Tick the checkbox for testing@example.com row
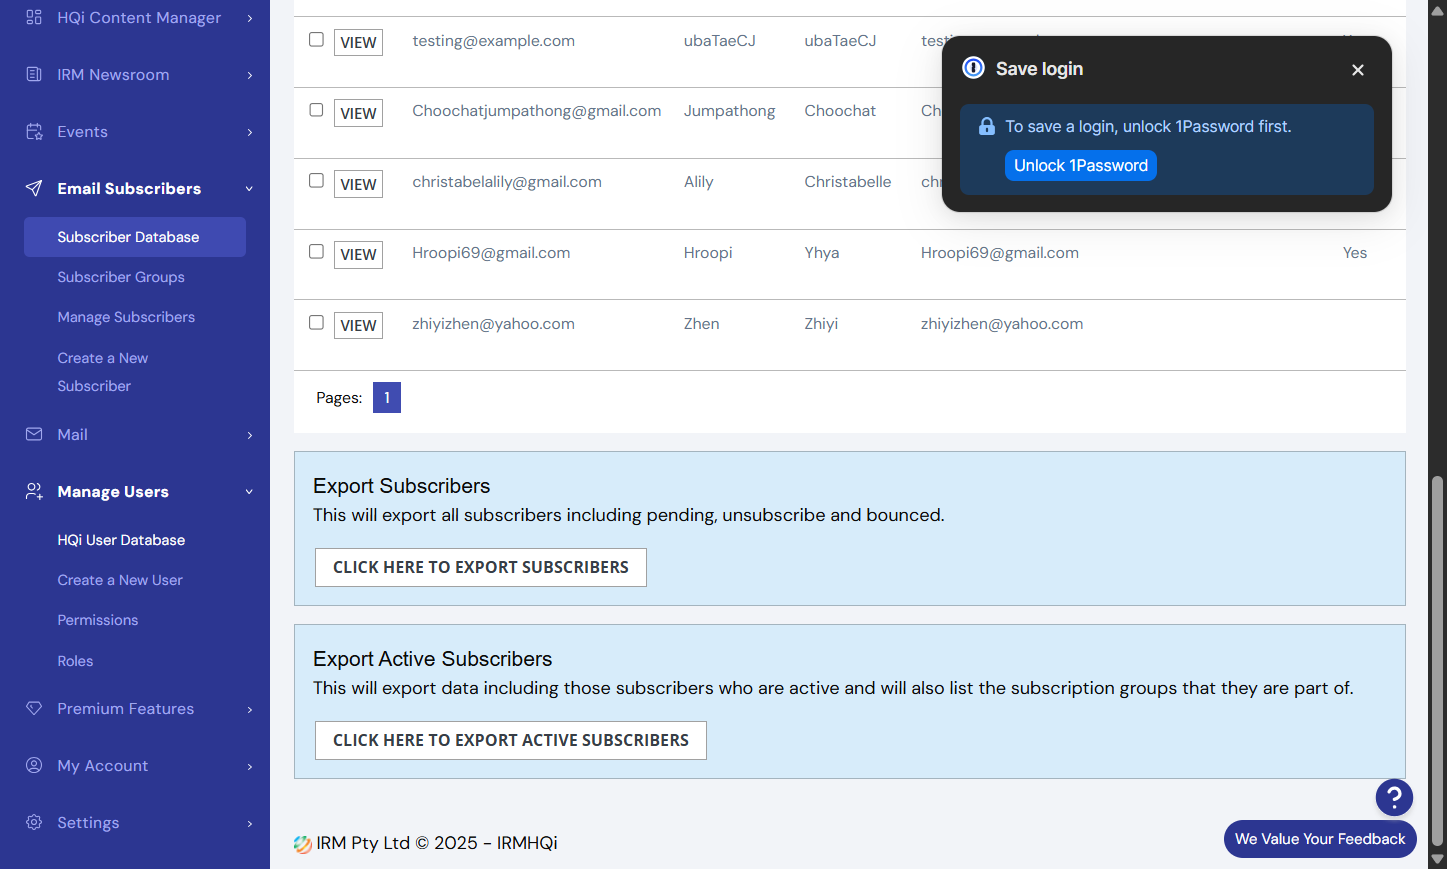 (316, 39)
